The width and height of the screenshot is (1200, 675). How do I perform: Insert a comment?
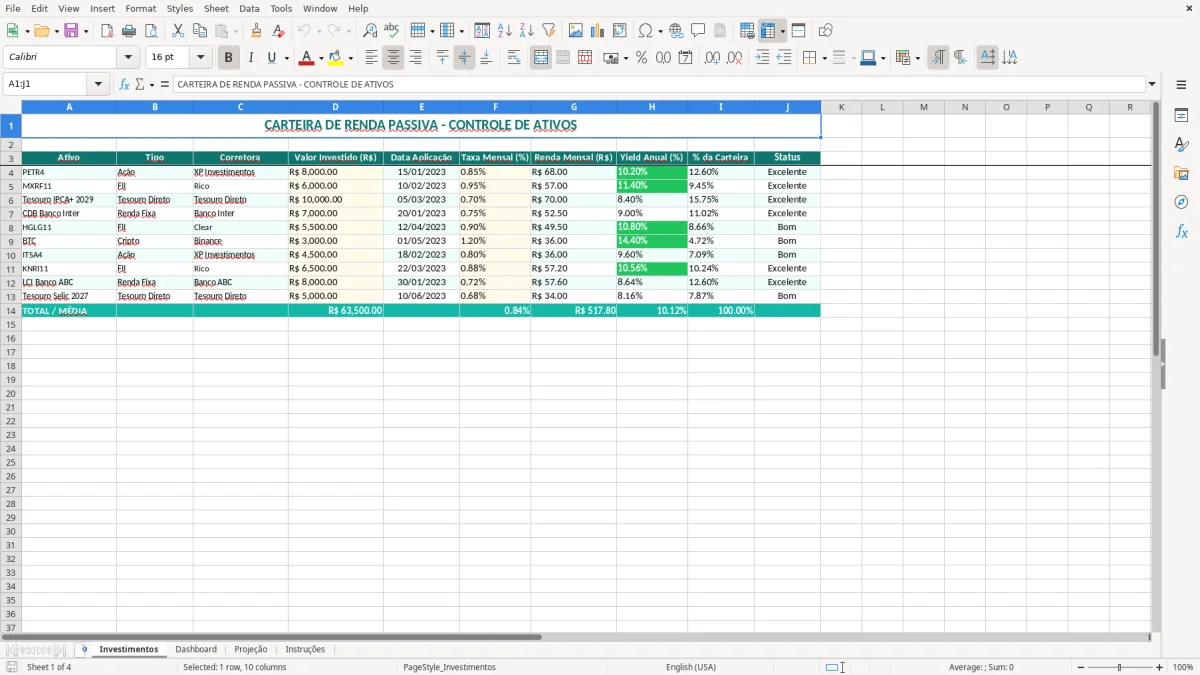point(698,31)
